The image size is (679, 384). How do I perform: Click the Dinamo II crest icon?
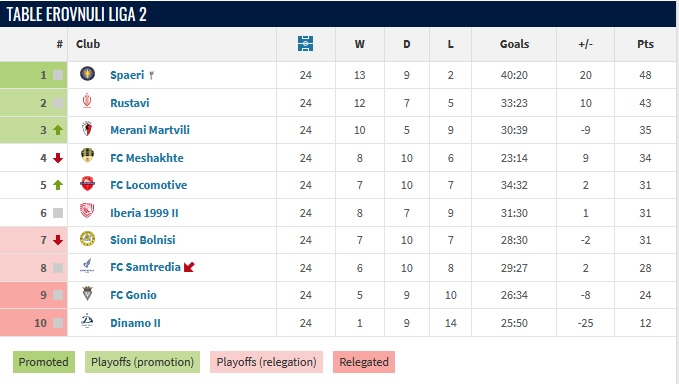[x=87, y=321]
